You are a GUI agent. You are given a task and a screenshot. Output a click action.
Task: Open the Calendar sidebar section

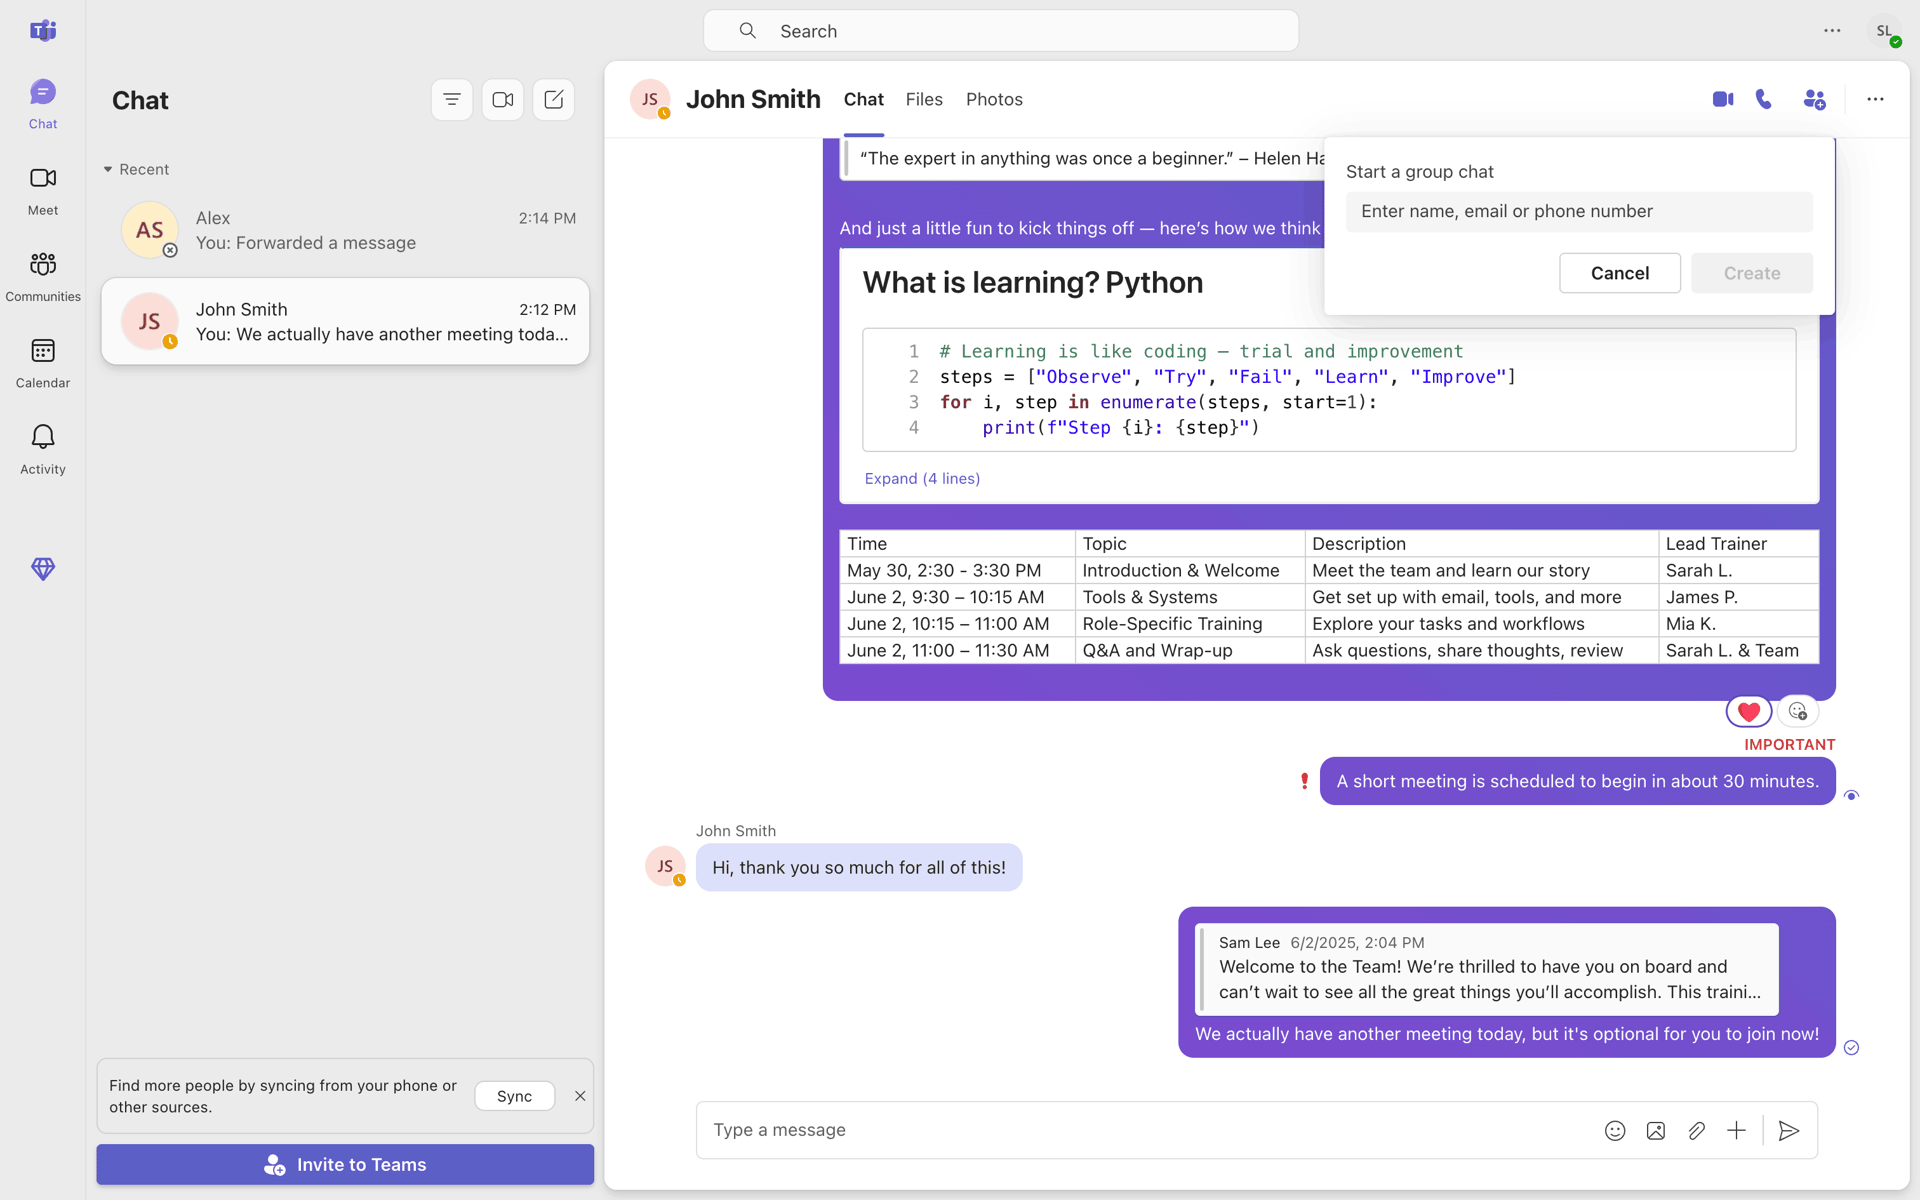point(43,363)
